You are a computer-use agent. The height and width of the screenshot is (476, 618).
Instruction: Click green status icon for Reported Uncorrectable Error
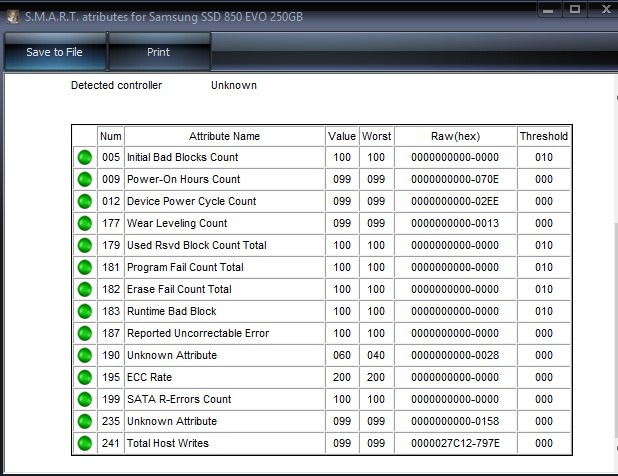(85, 333)
